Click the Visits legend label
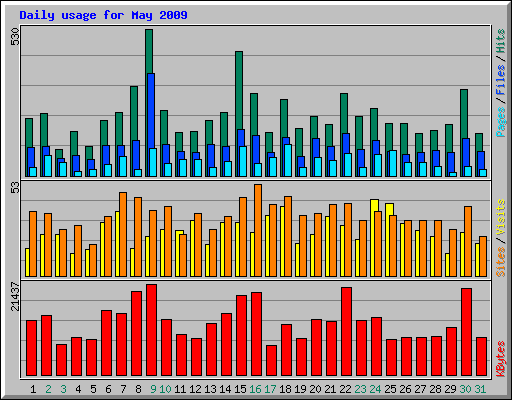This screenshot has height=400, width=512. 500,218
